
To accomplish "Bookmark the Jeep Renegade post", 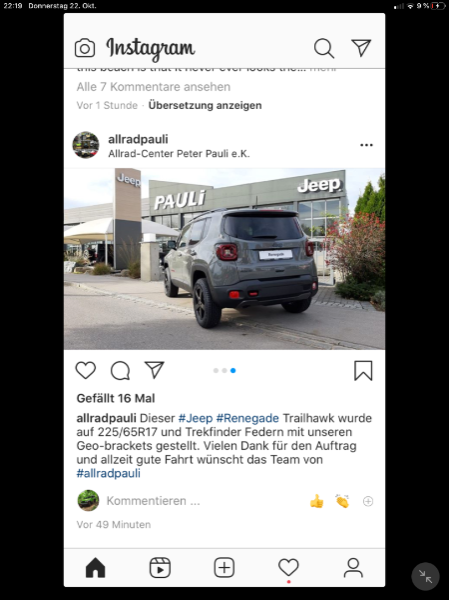I will (363, 370).
